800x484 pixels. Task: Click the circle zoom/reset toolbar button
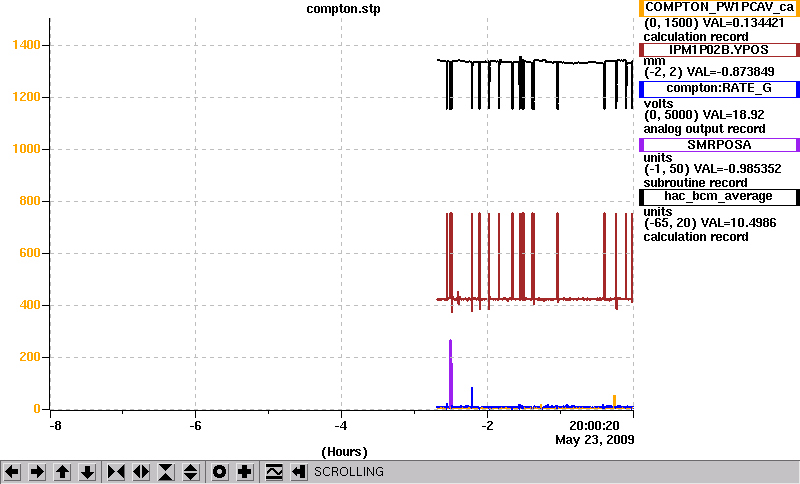click(x=219, y=472)
